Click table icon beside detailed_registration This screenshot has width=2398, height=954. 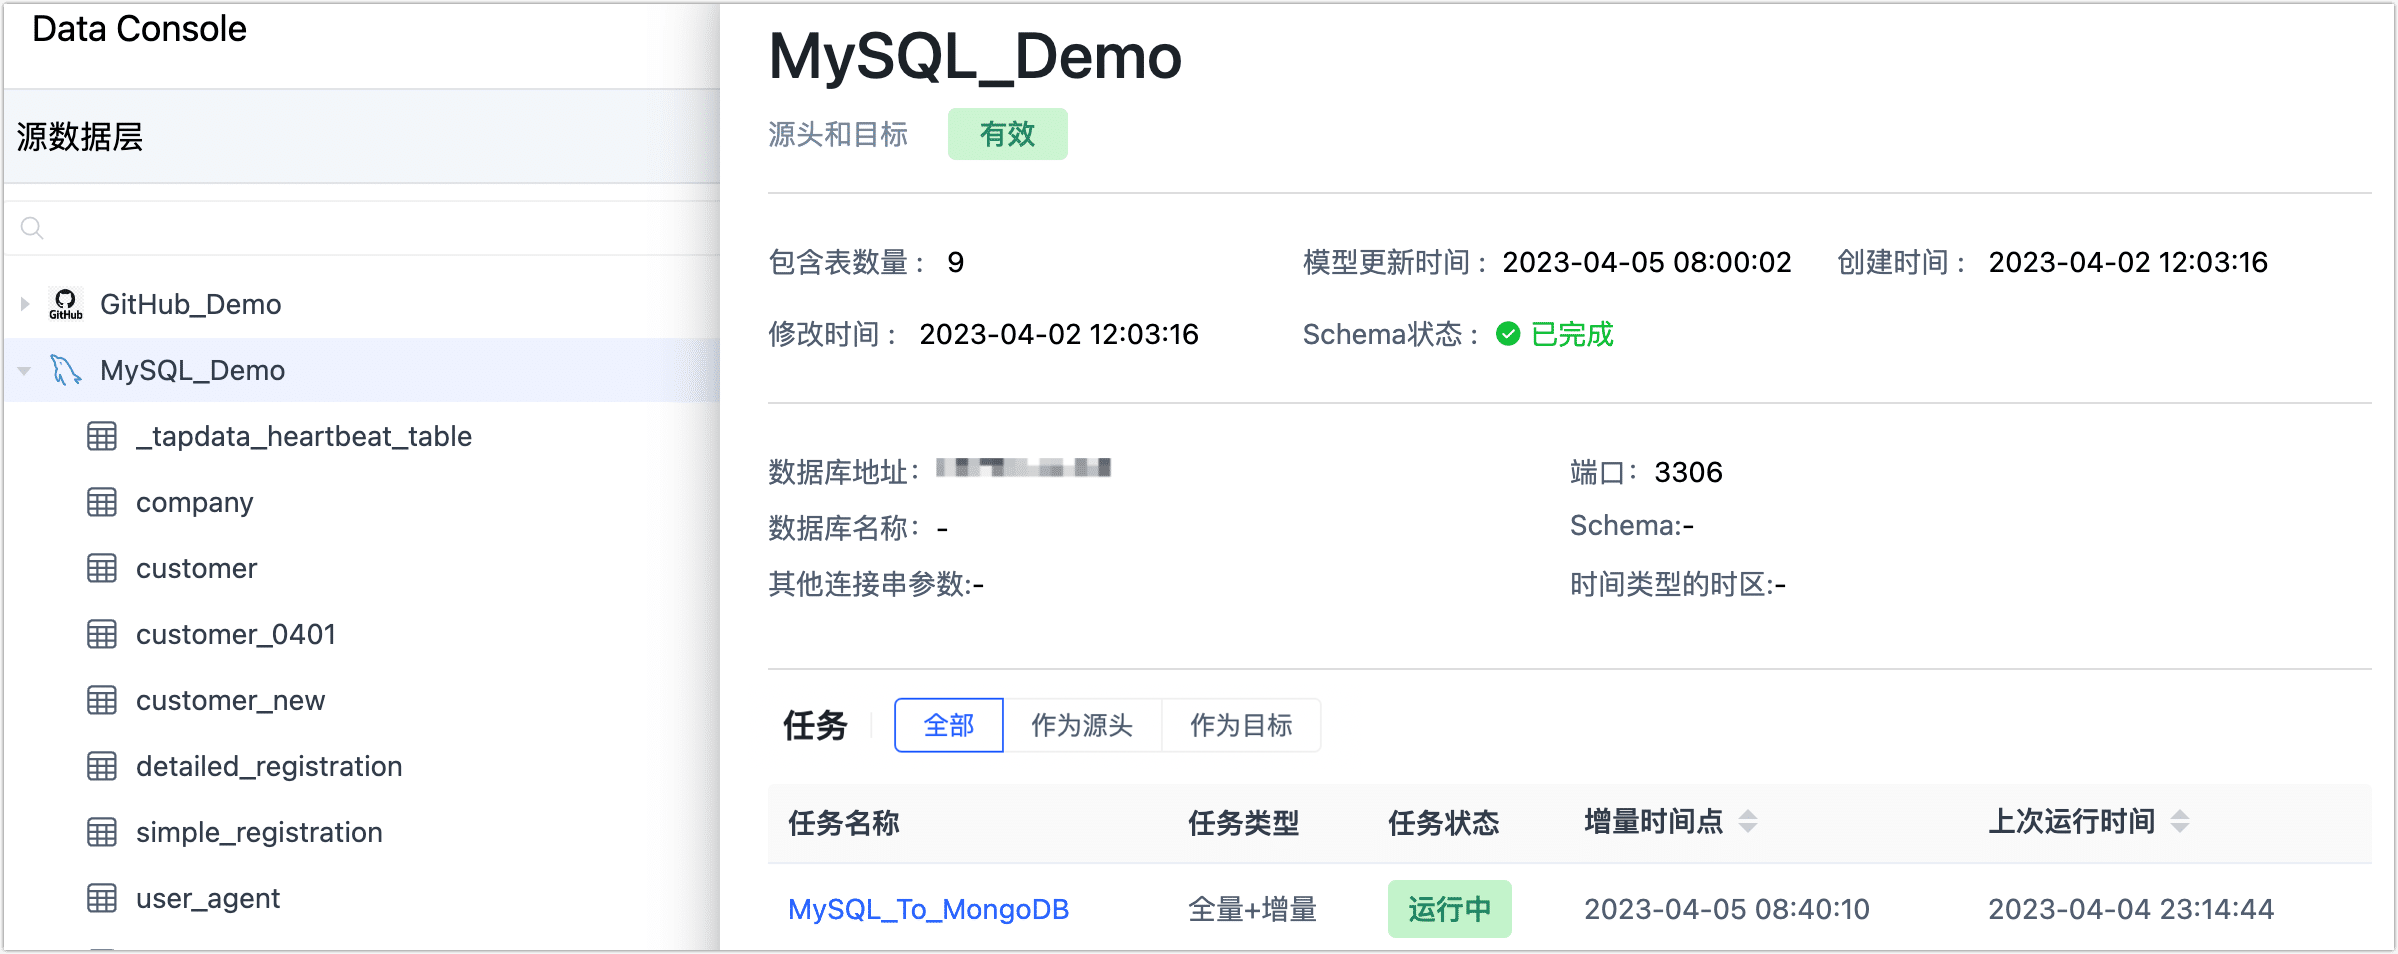(x=102, y=766)
